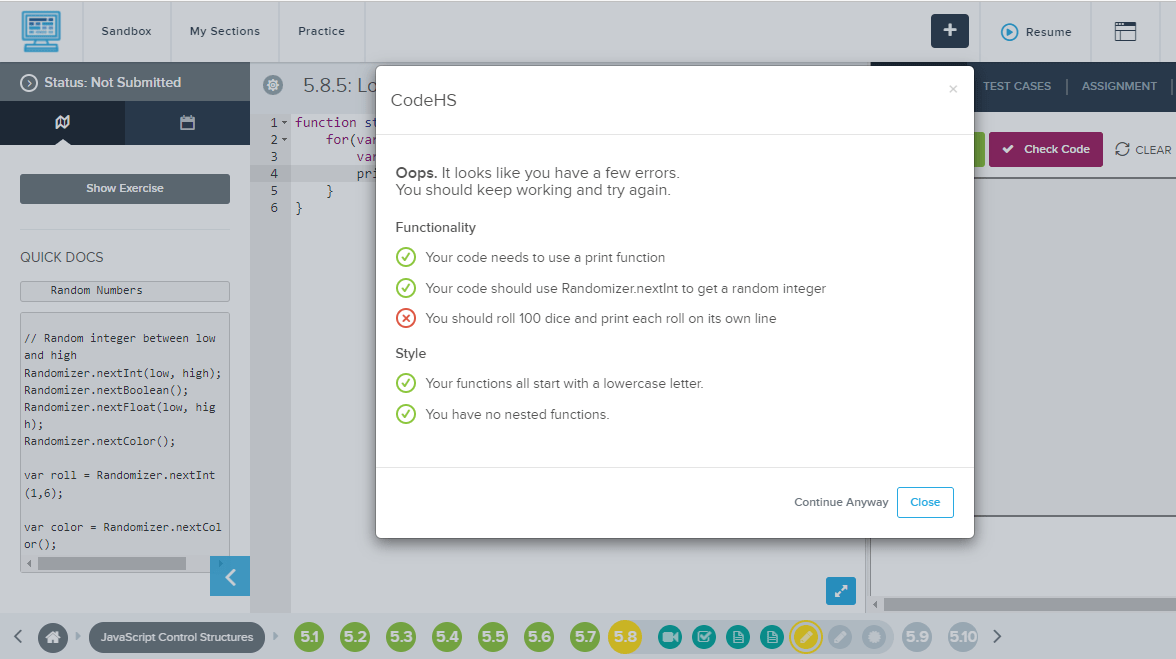Go to lesson 5.7
The width and height of the screenshot is (1176, 659).
[x=585, y=637]
